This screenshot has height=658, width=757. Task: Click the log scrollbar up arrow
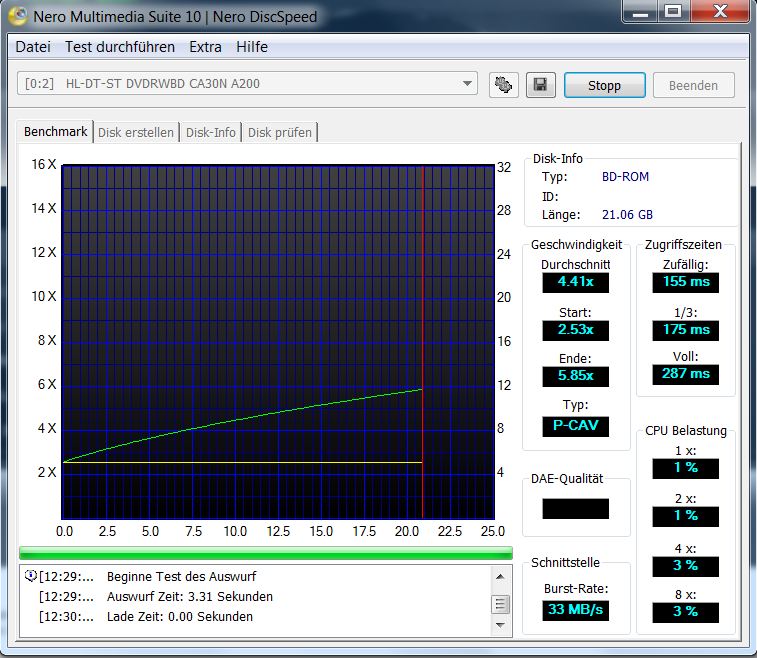[500, 576]
